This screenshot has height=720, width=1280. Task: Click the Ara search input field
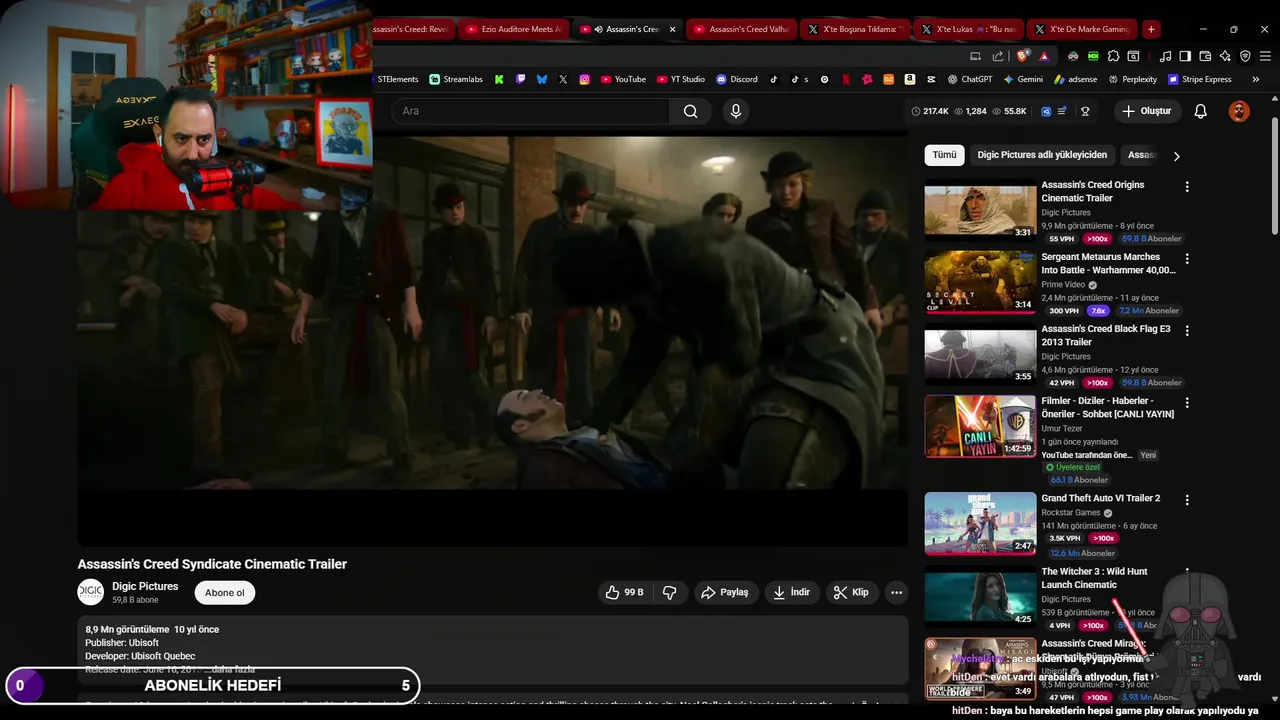point(530,111)
